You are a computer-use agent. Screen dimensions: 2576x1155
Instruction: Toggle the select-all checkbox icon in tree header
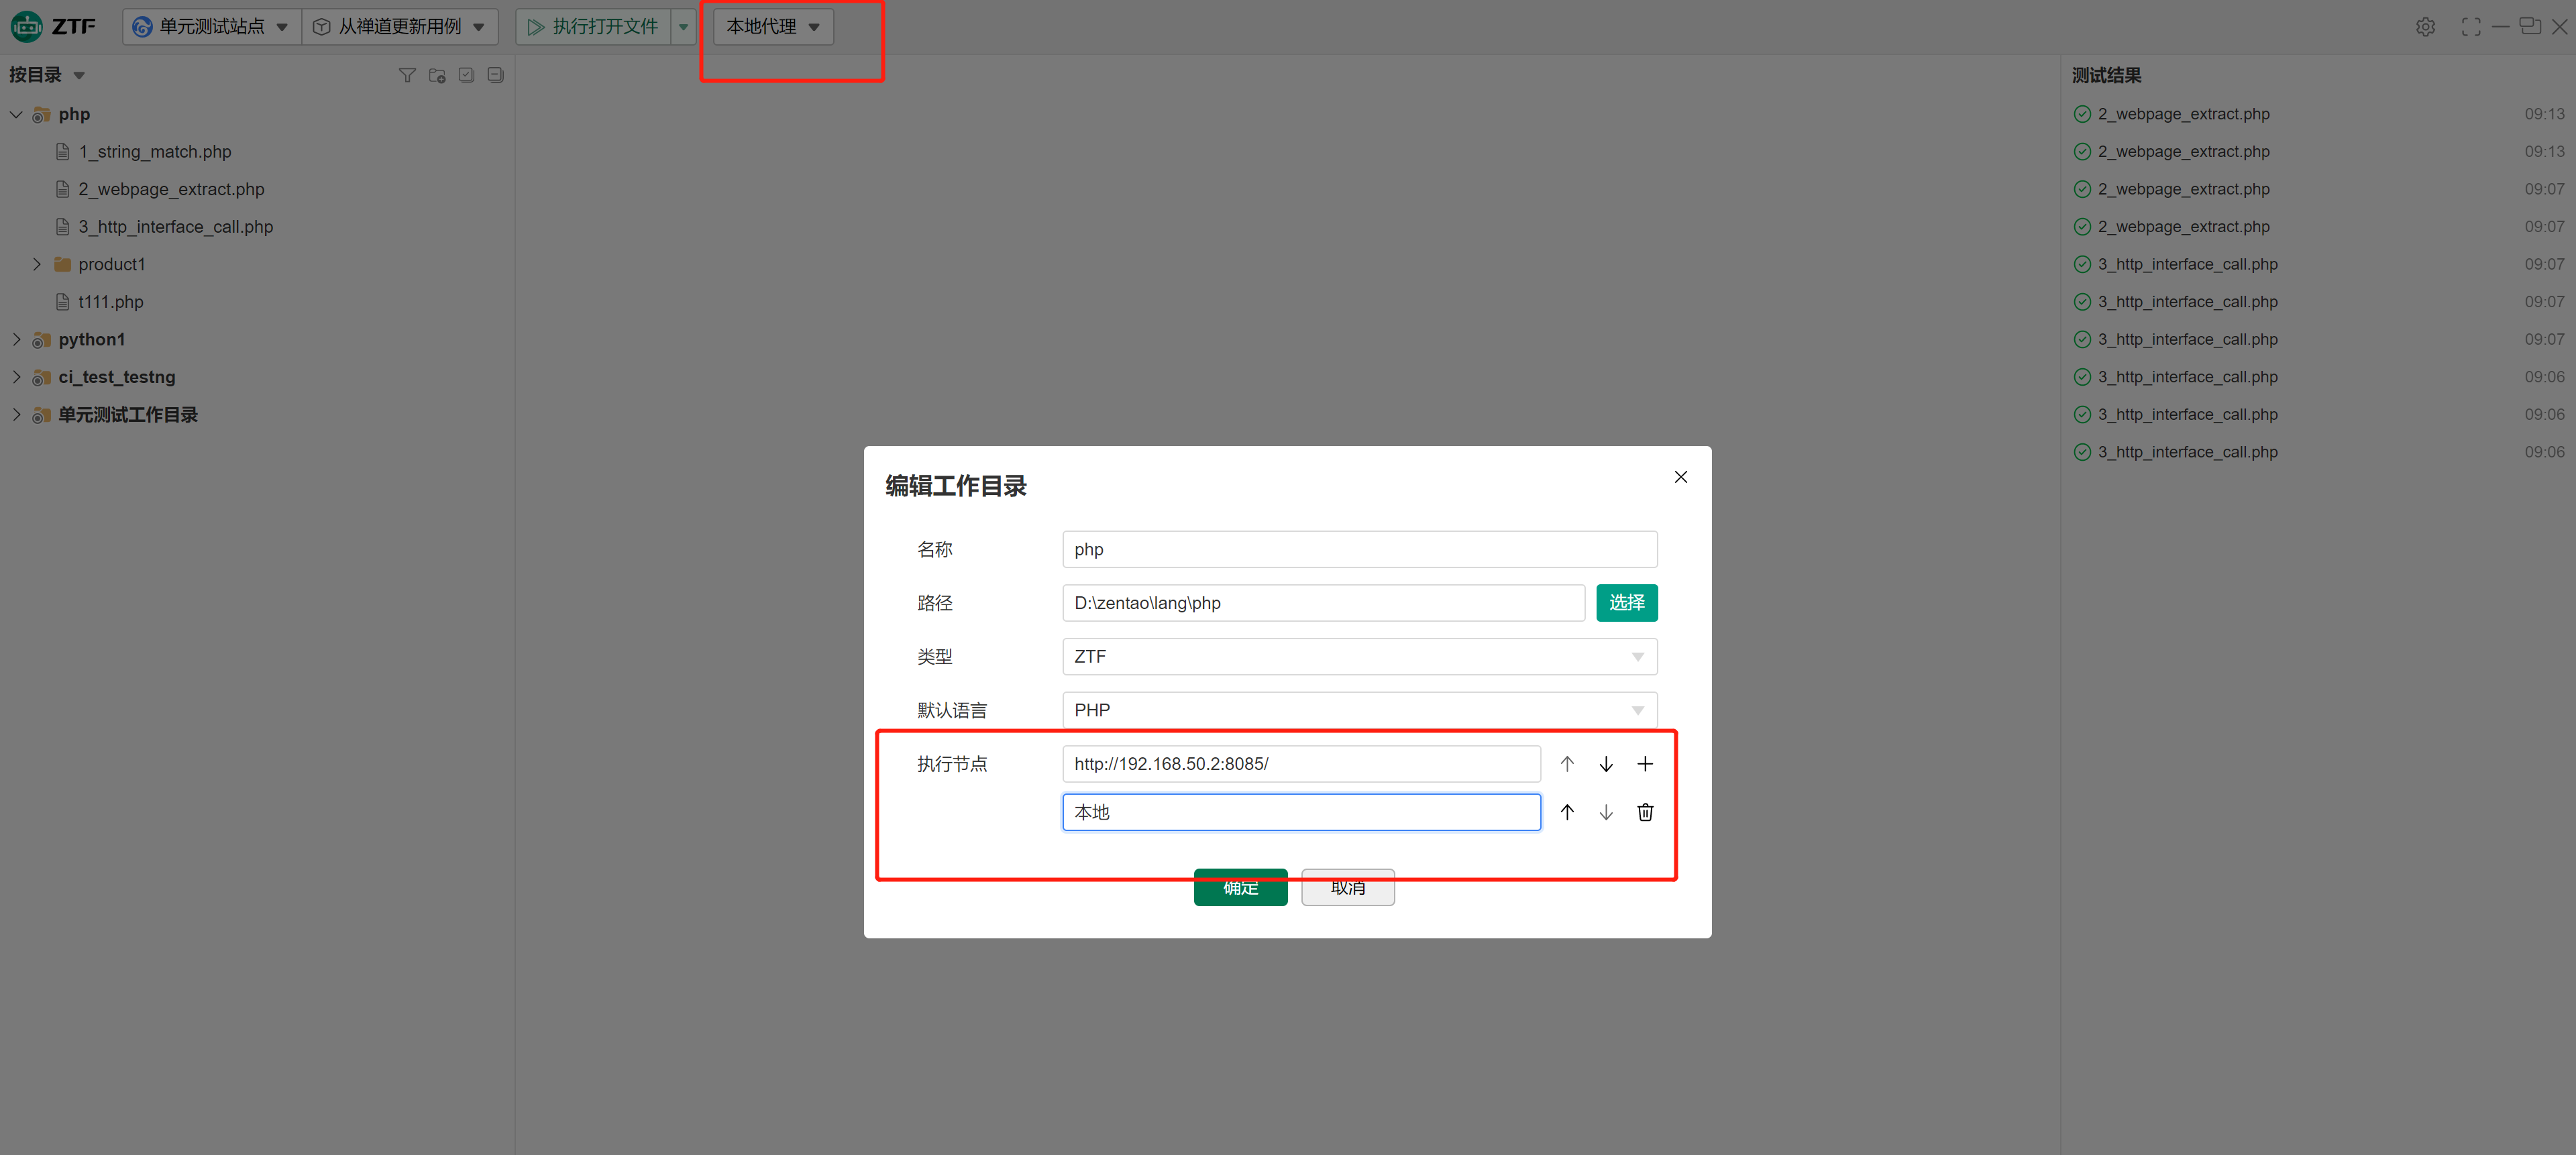466,75
